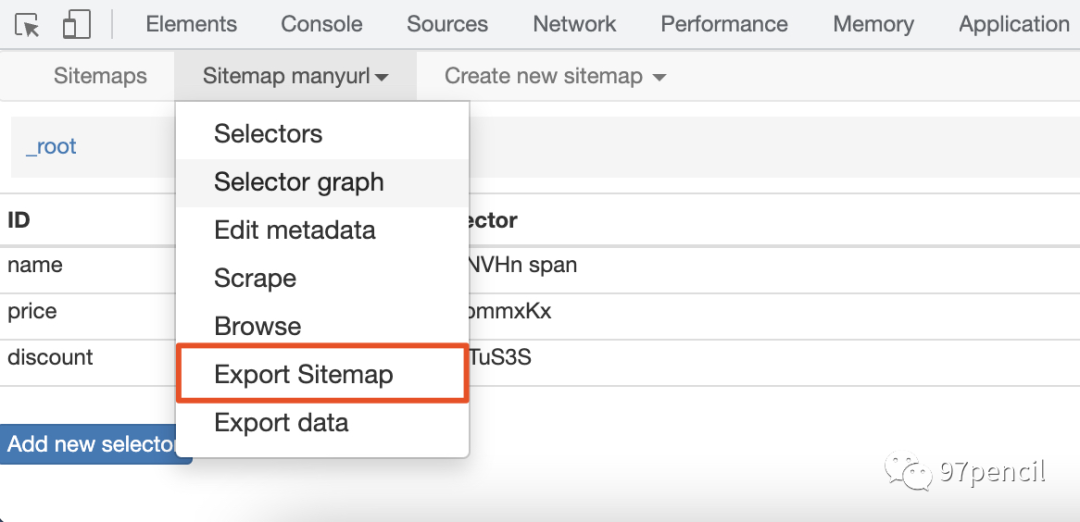
Task: Switch to the Network tab
Action: tap(574, 24)
